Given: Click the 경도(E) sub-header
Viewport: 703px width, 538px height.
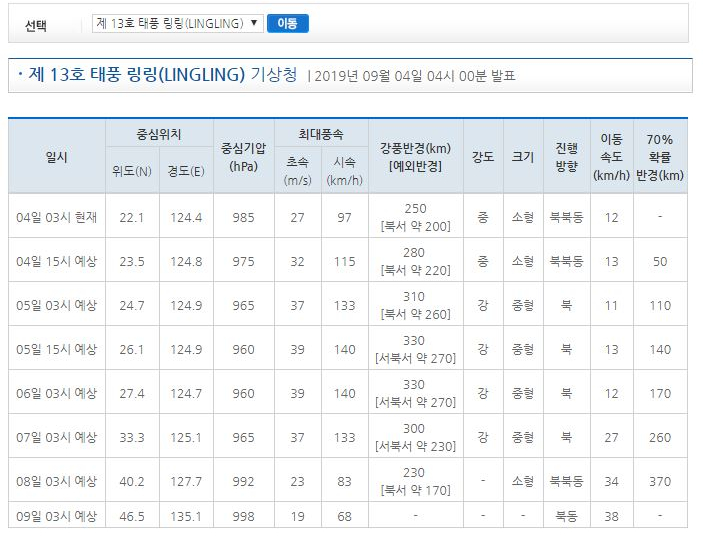Looking at the screenshot, I should click(186, 171).
